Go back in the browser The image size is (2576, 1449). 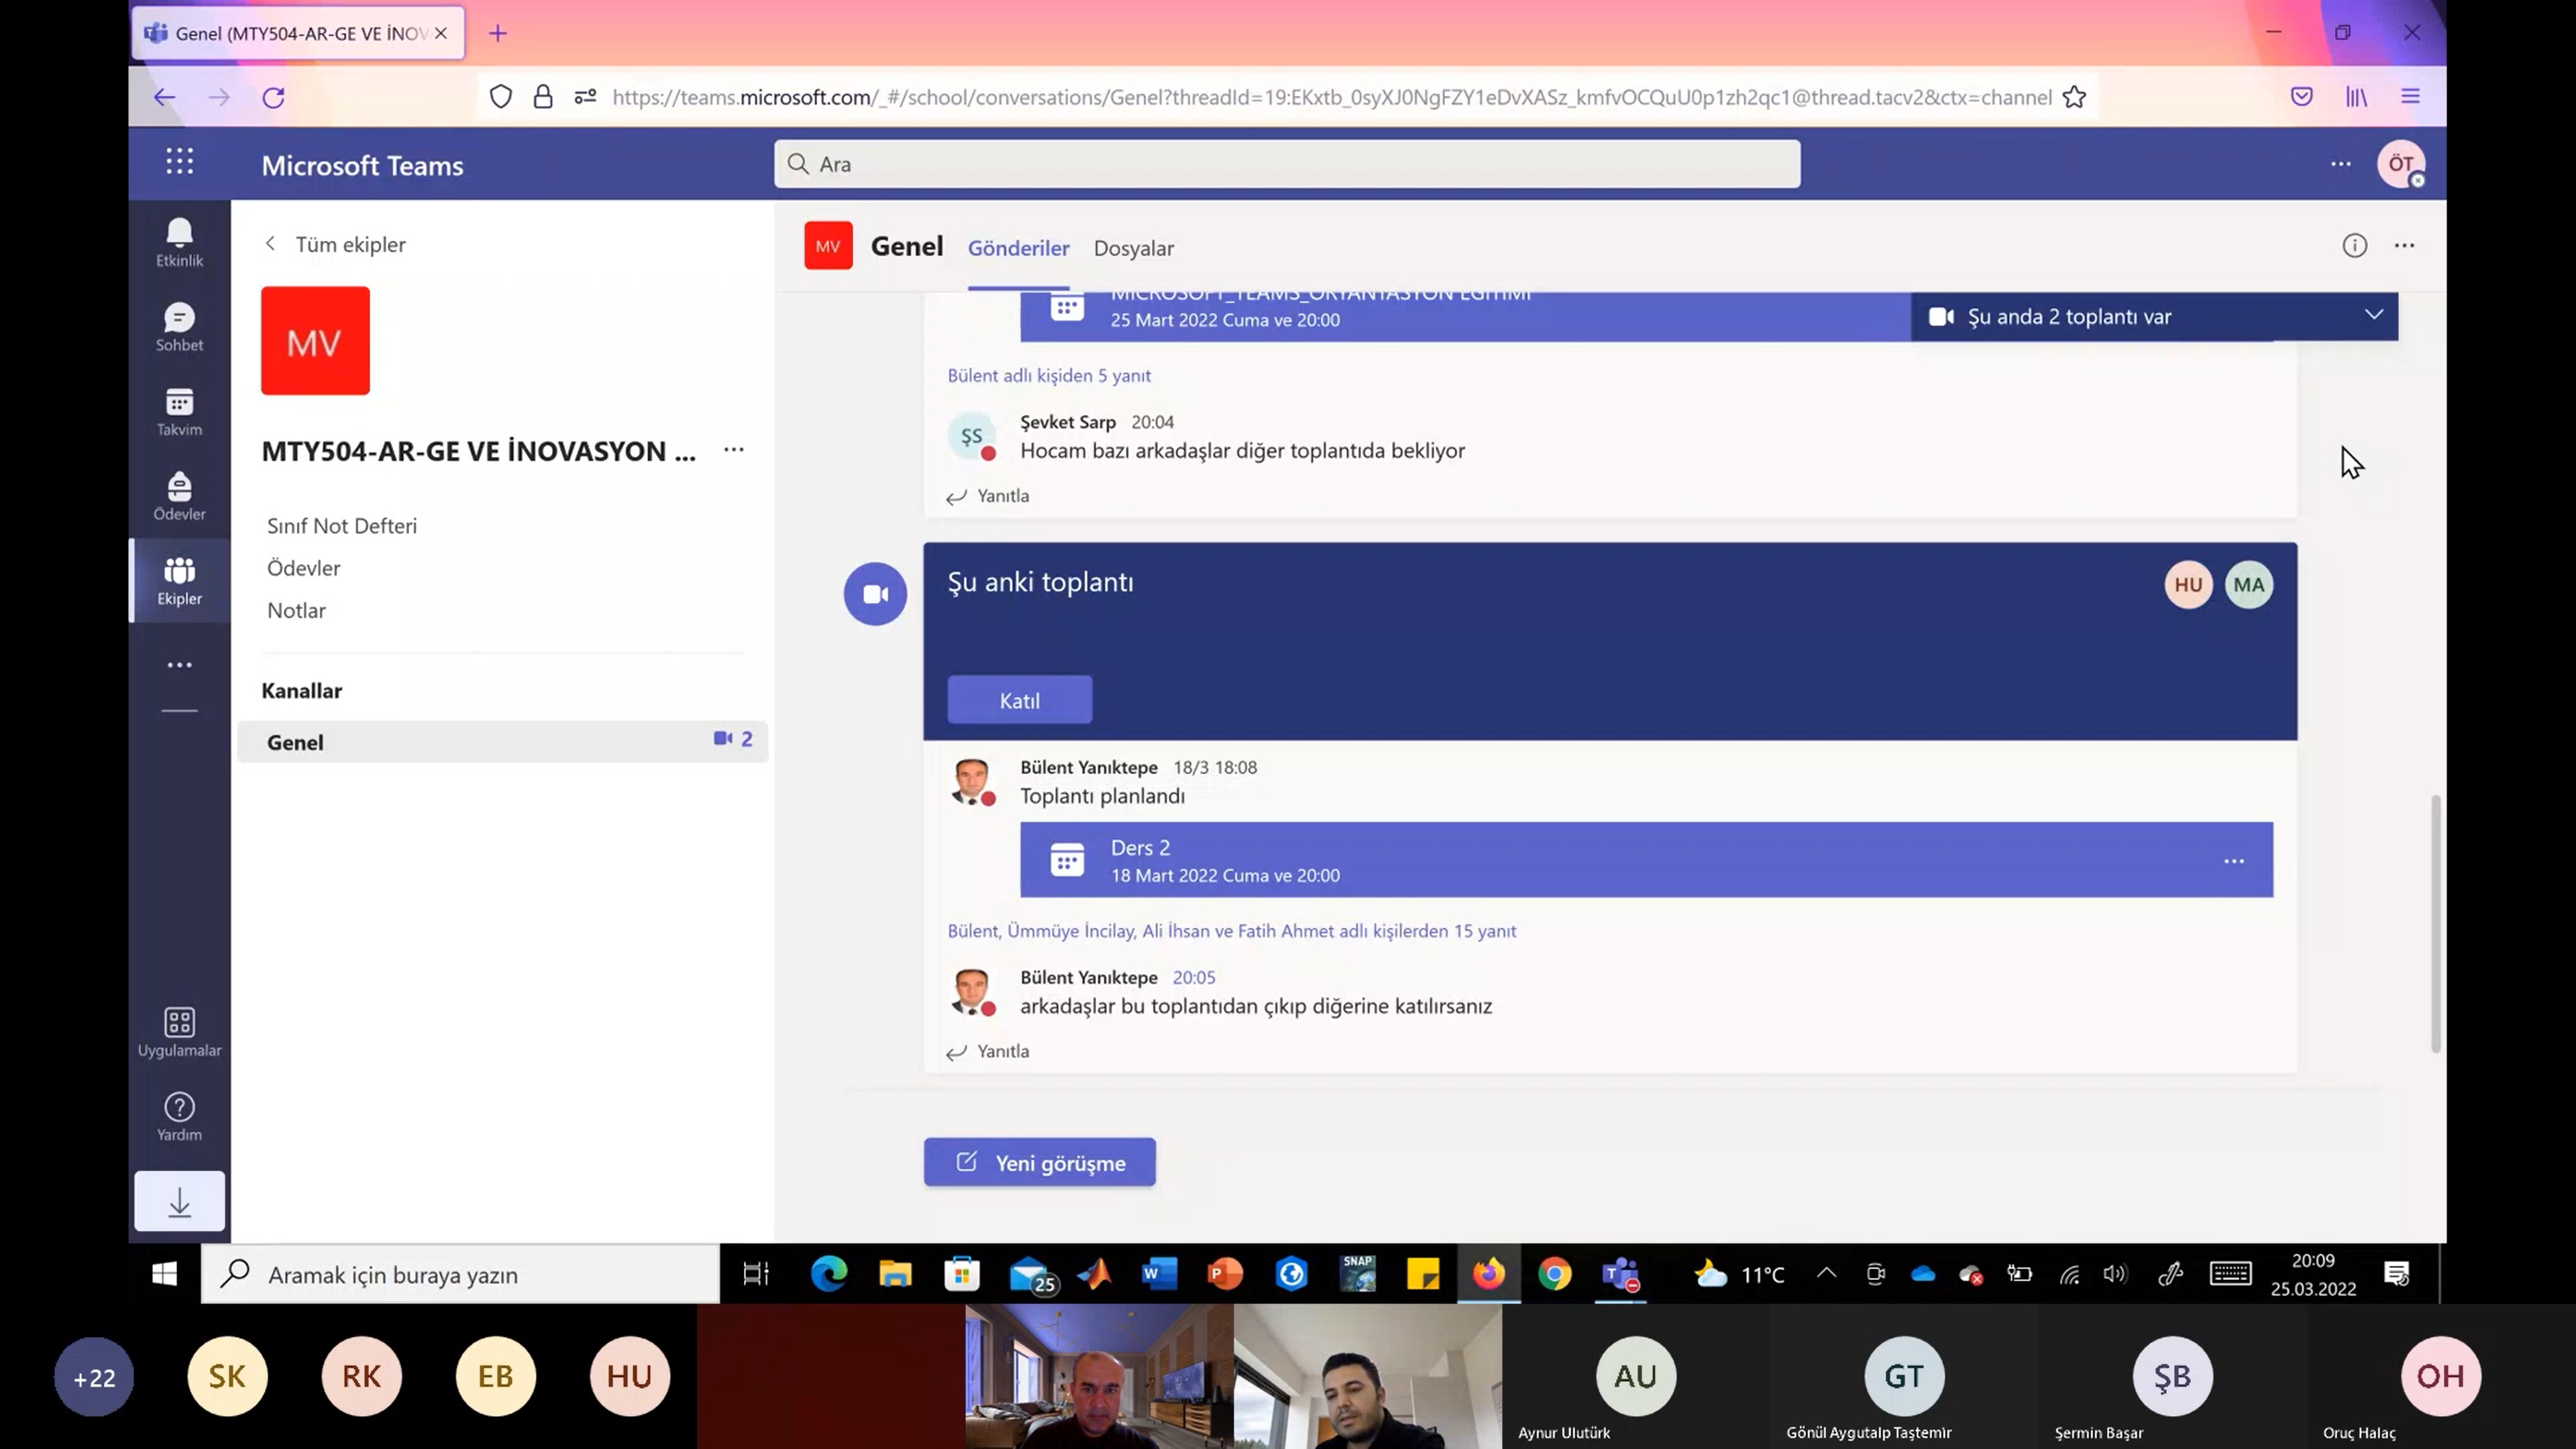click(x=164, y=97)
